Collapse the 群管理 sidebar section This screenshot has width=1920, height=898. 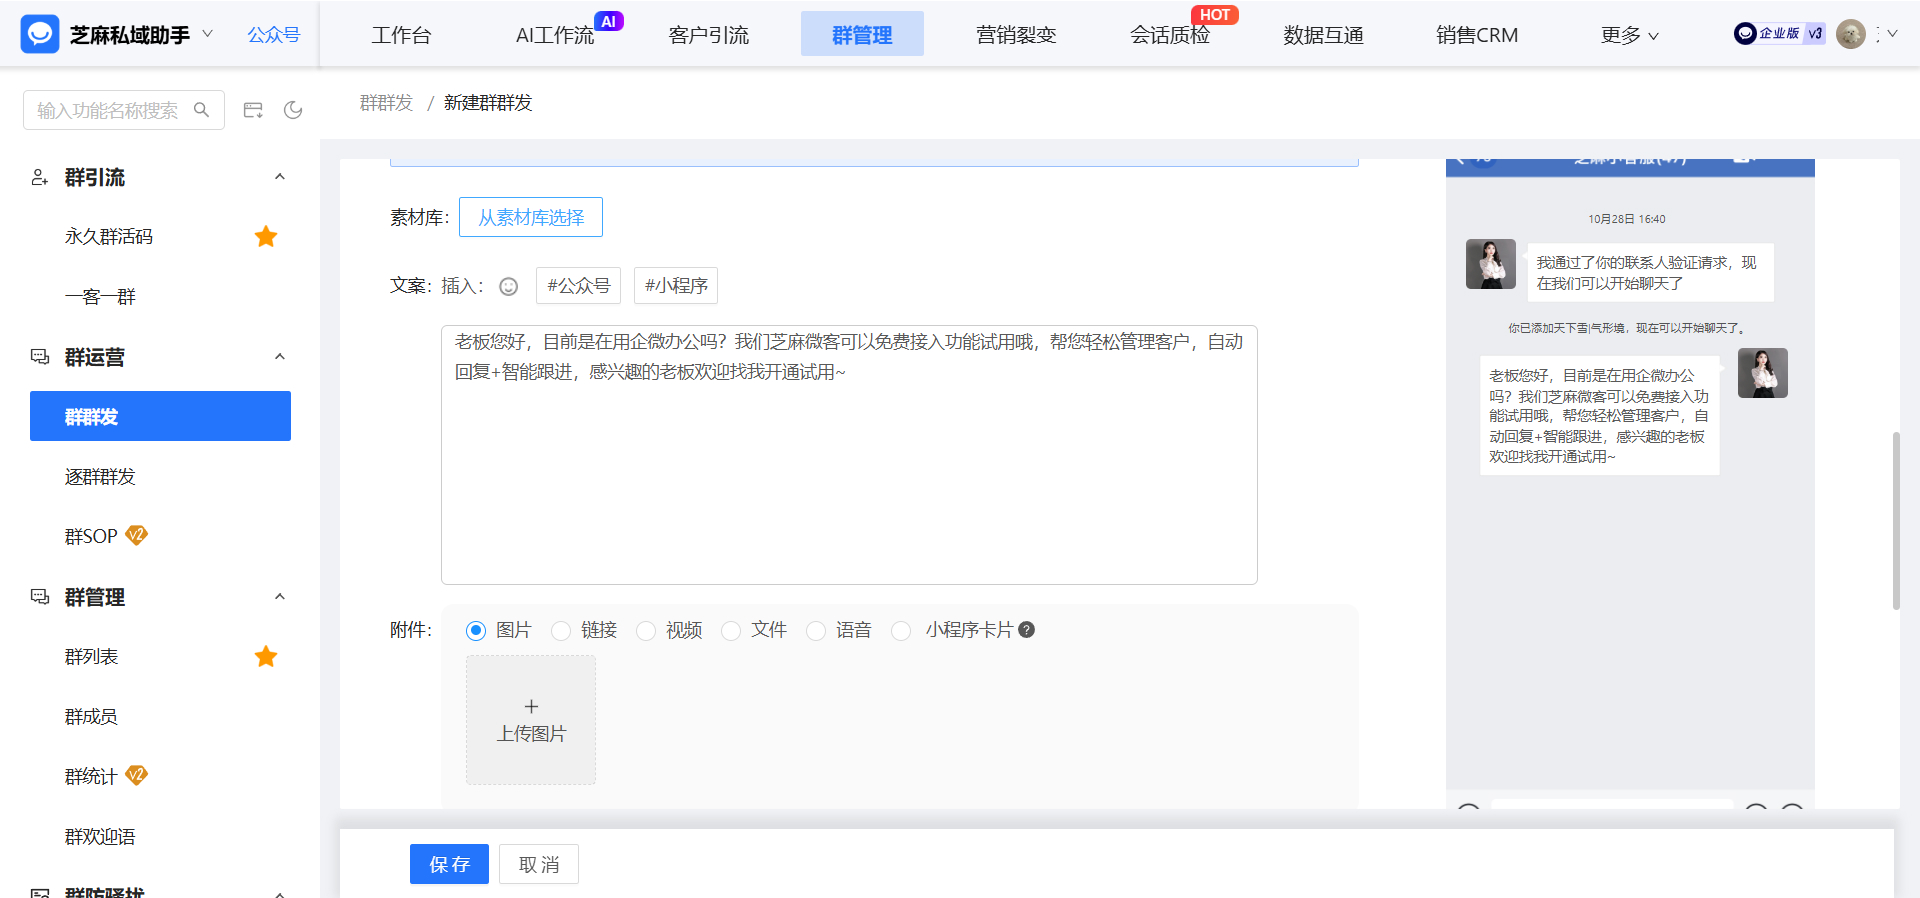(280, 597)
